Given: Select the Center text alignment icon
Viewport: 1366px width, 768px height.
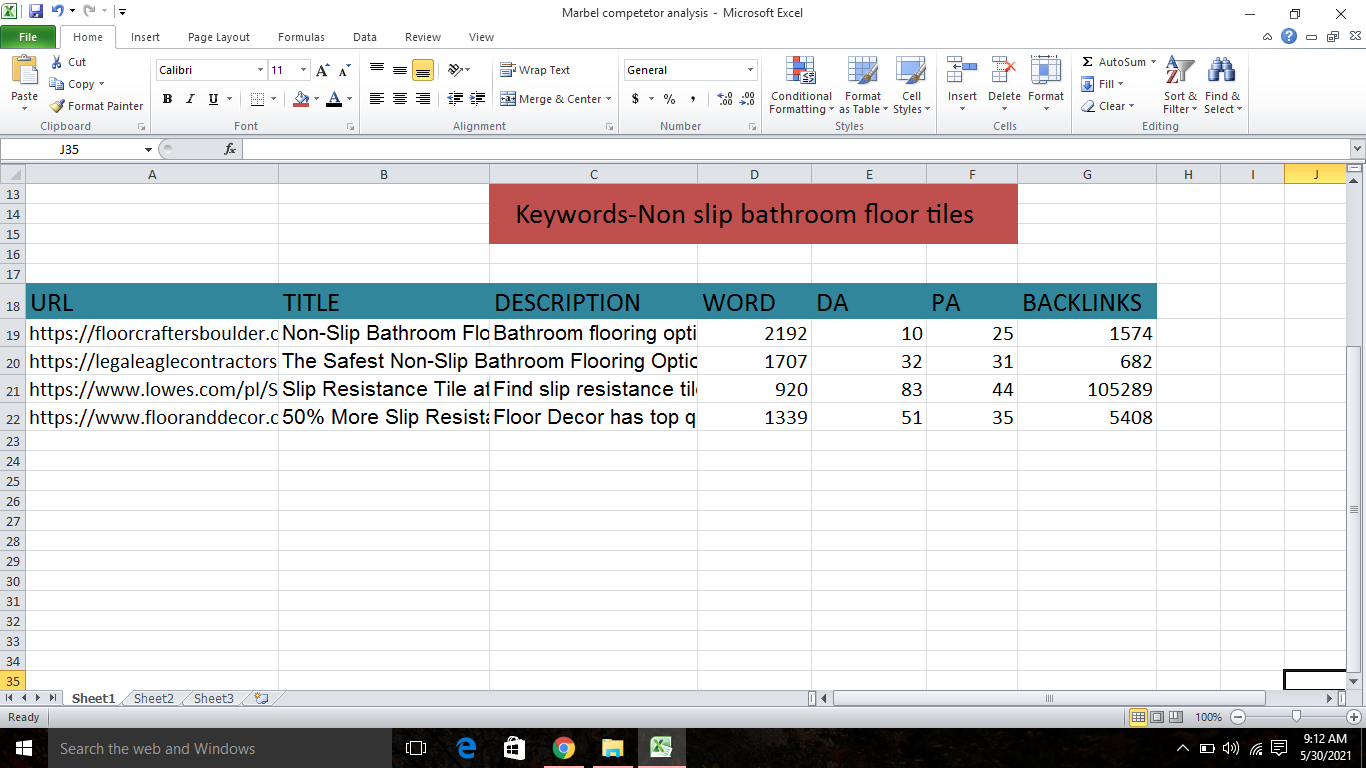Looking at the screenshot, I should point(400,99).
